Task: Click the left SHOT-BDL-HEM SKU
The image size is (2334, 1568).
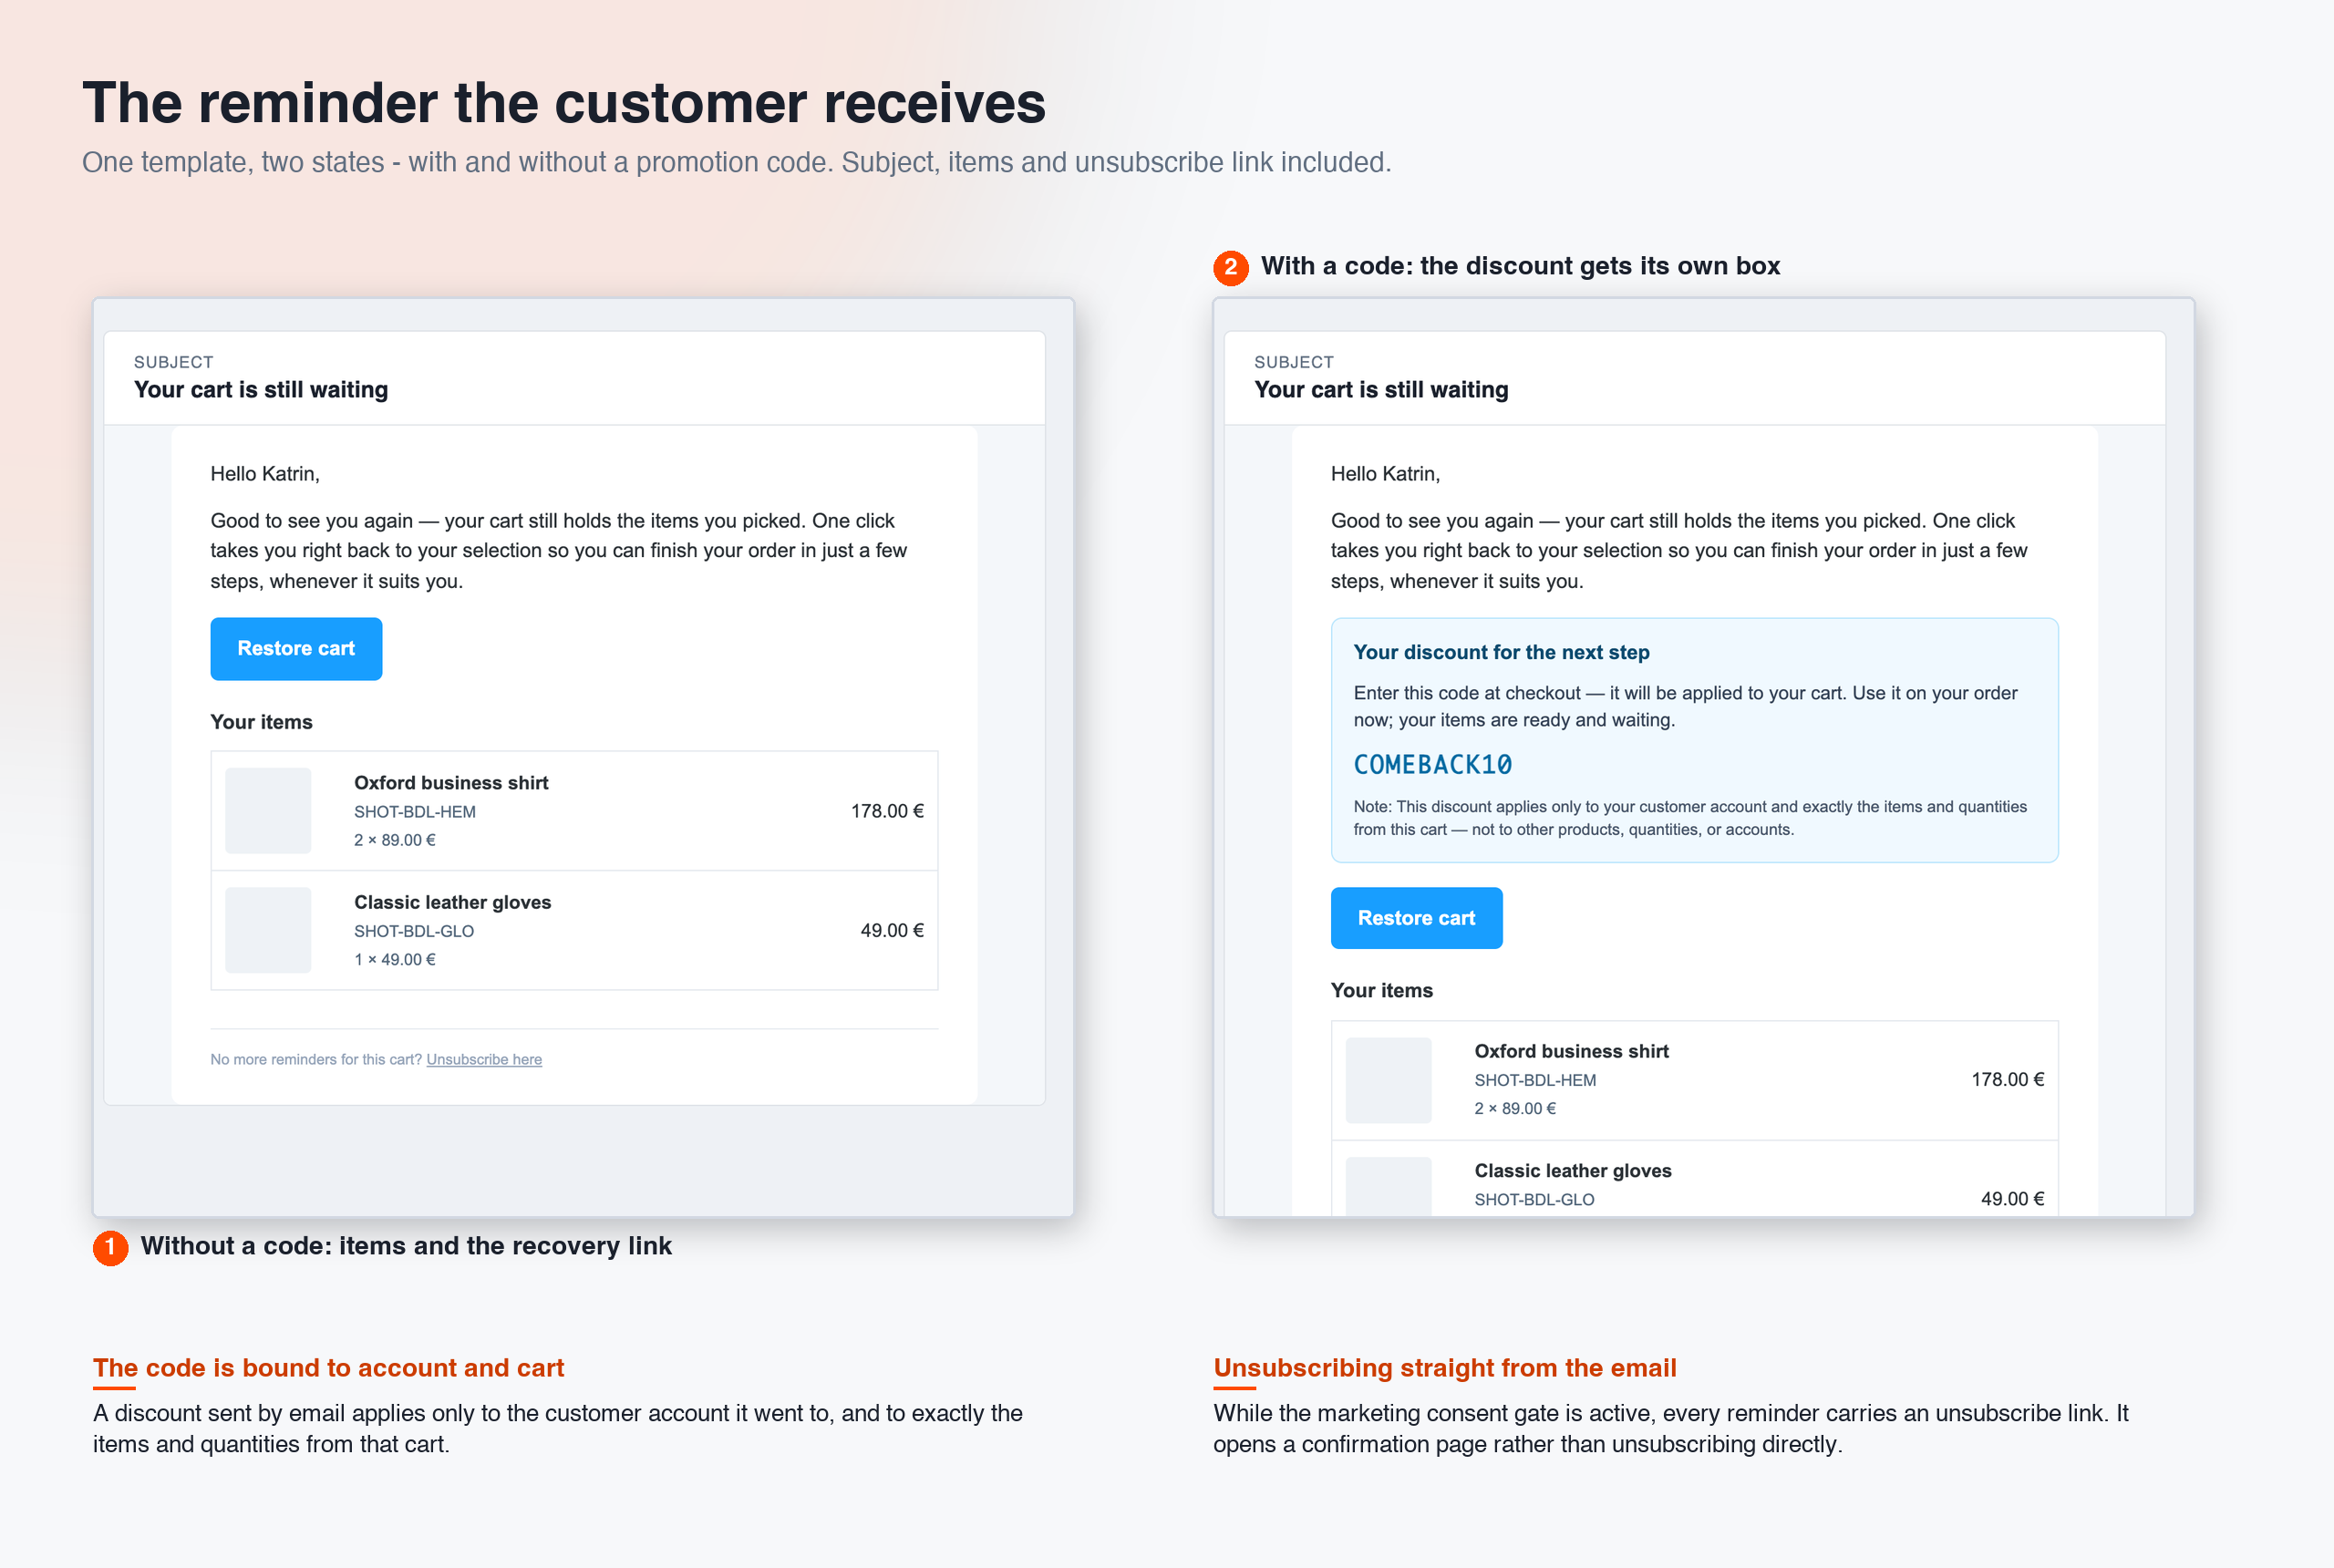Action: point(414,812)
